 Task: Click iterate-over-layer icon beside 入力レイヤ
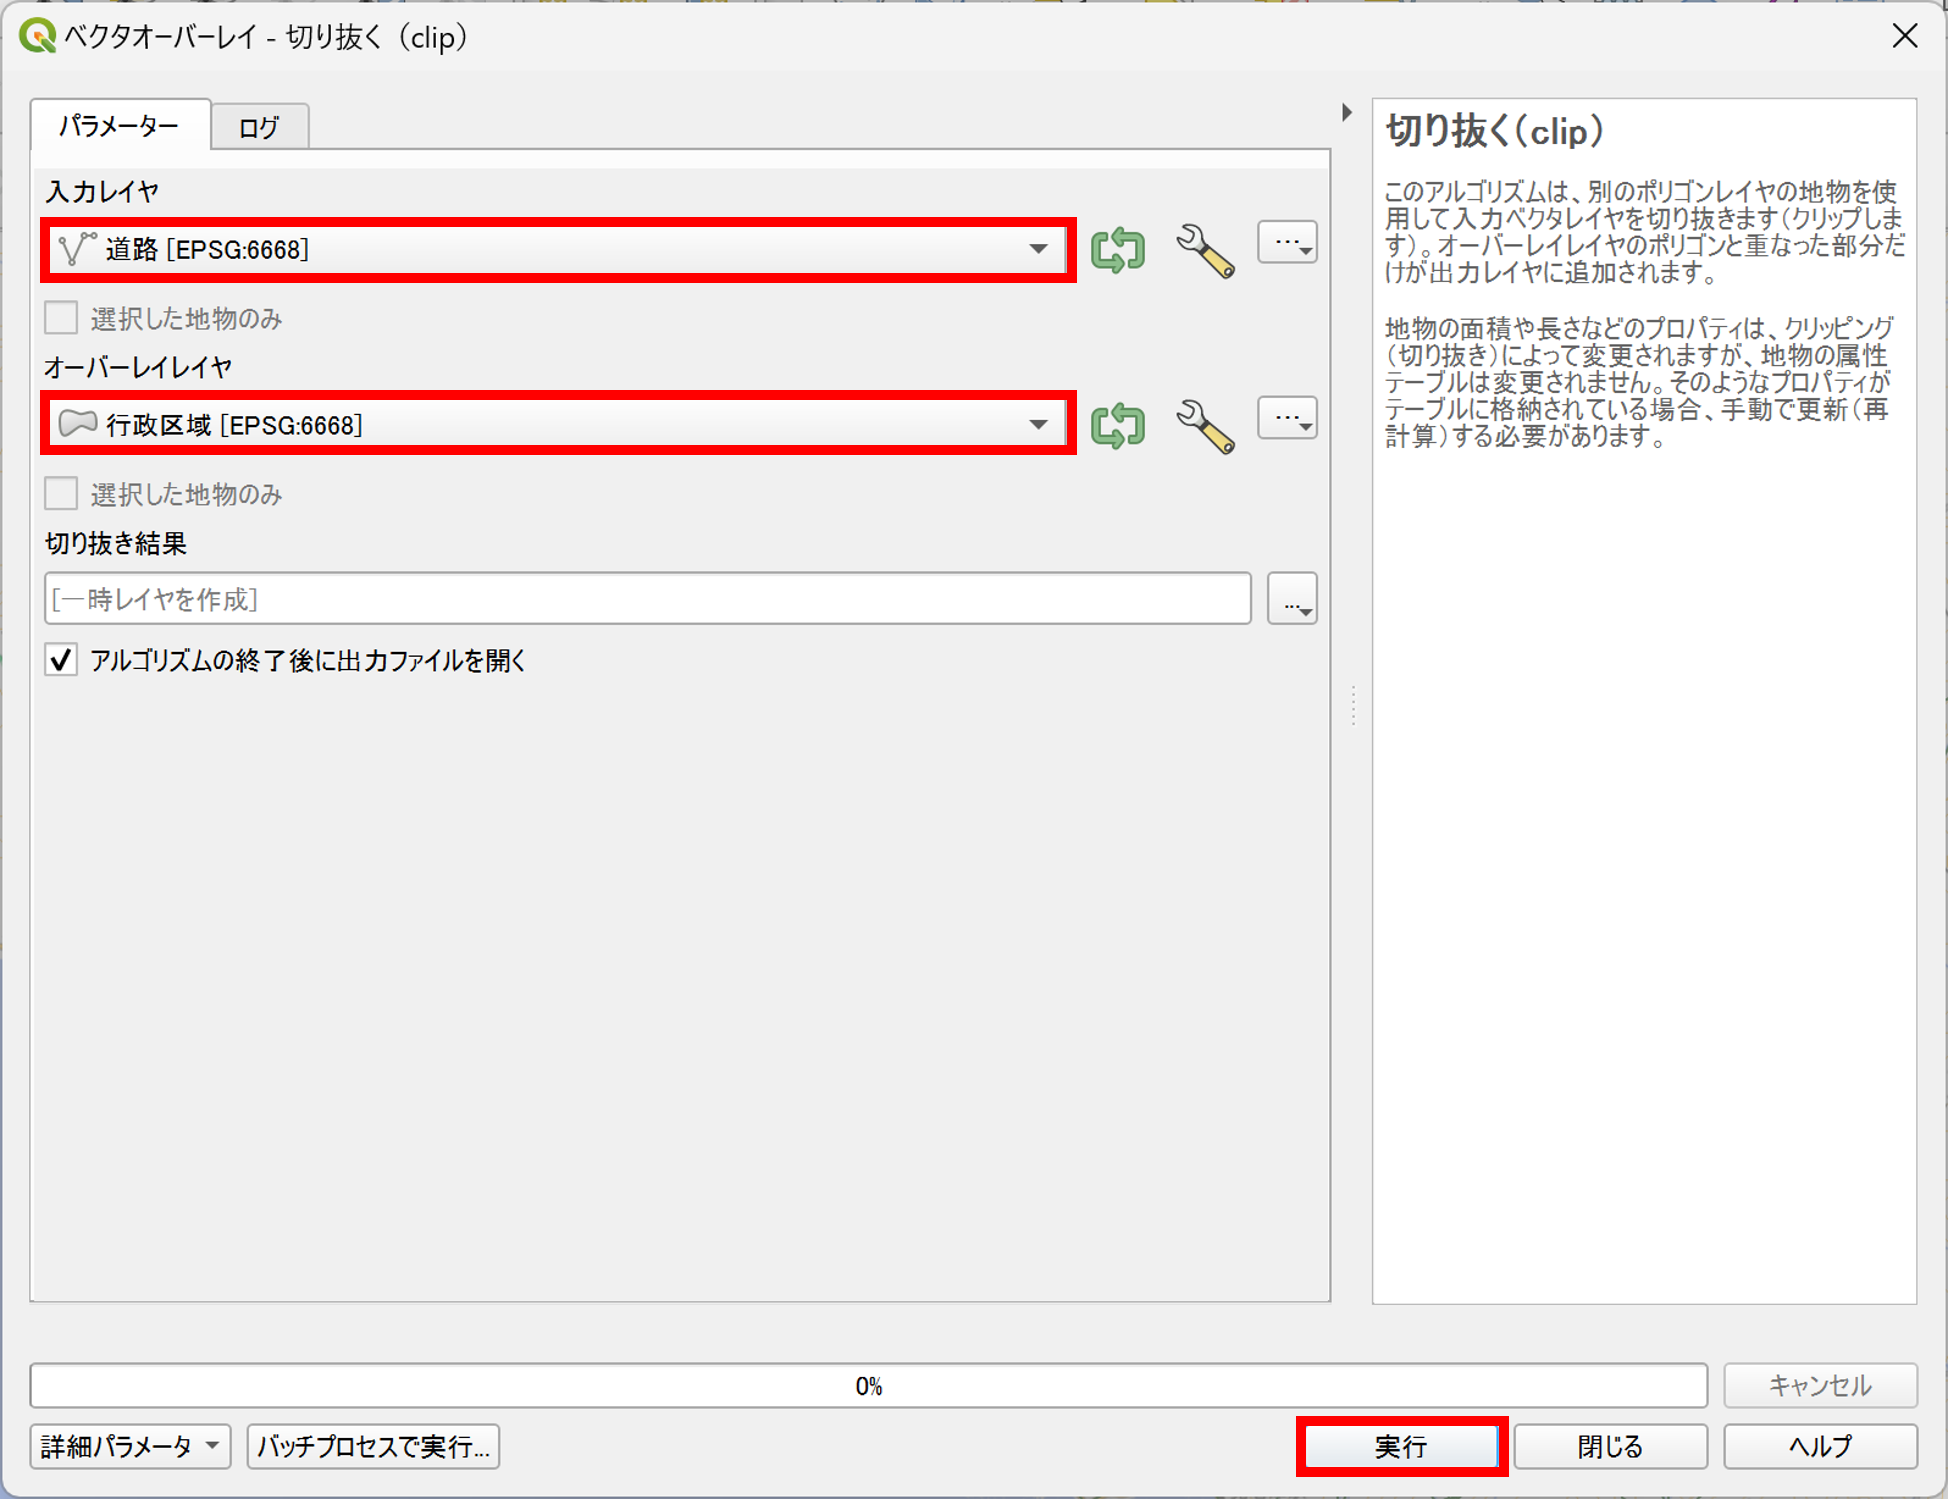[1117, 249]
